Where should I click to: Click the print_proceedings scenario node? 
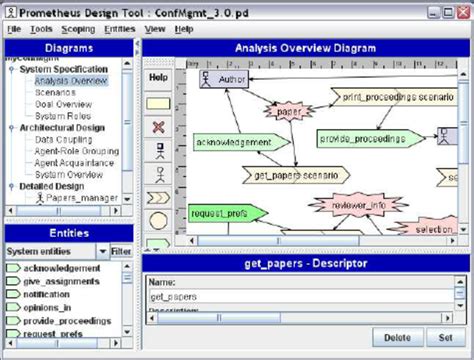[x=394, y=97]
